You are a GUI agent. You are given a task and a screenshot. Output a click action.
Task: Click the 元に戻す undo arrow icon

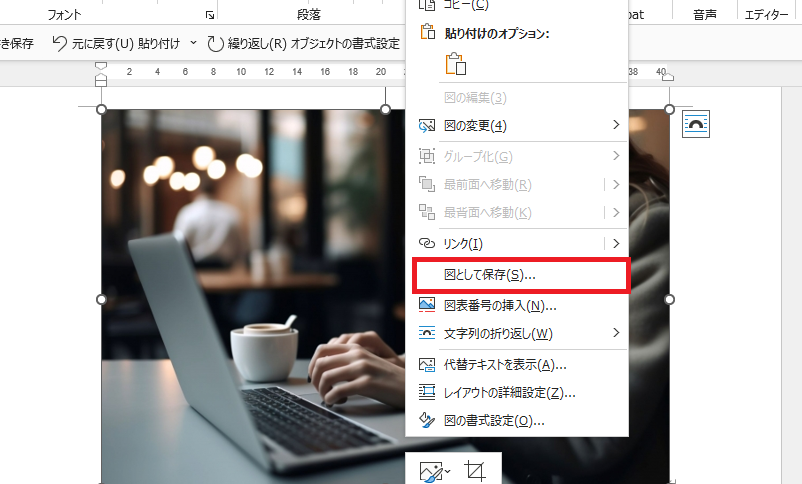point(59,43)
